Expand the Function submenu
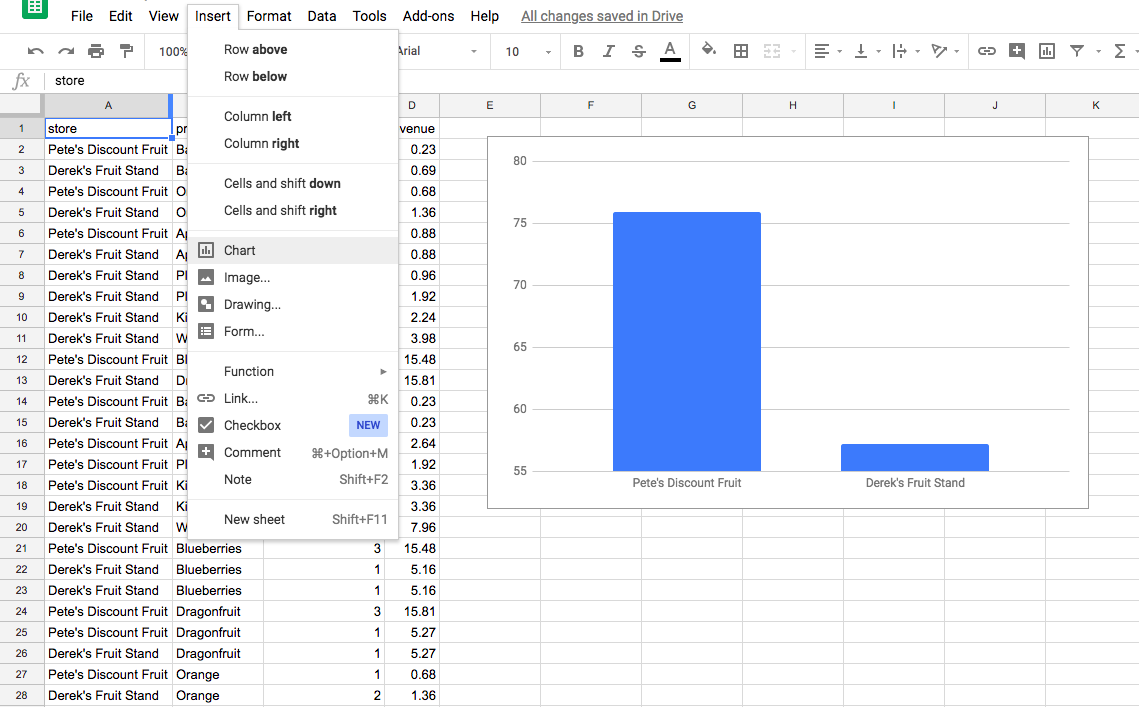This screenshot has height=707, width=1139. [x=293, y=371]
